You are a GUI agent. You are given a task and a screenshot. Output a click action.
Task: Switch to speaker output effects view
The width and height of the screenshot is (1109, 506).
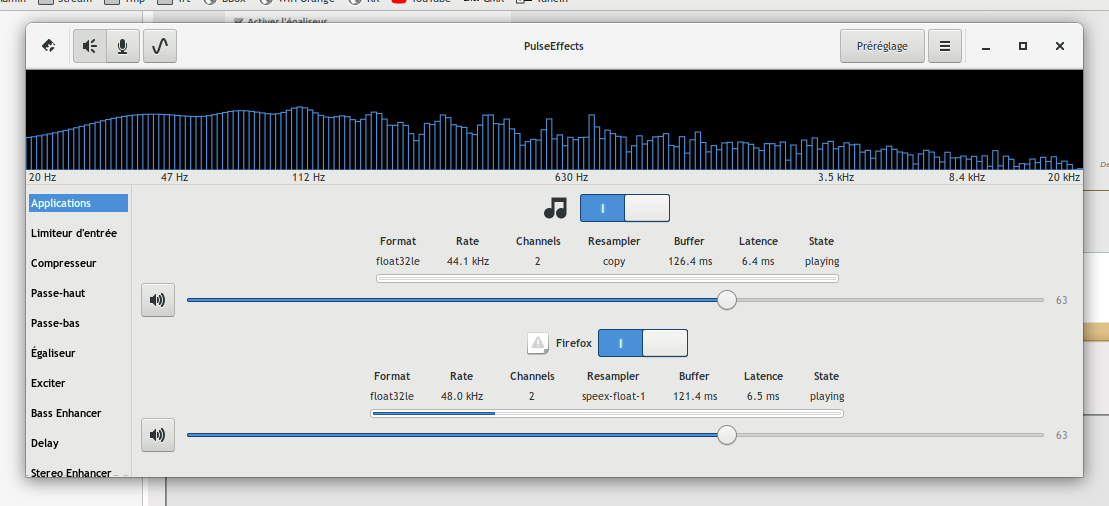tap(90, 46)
